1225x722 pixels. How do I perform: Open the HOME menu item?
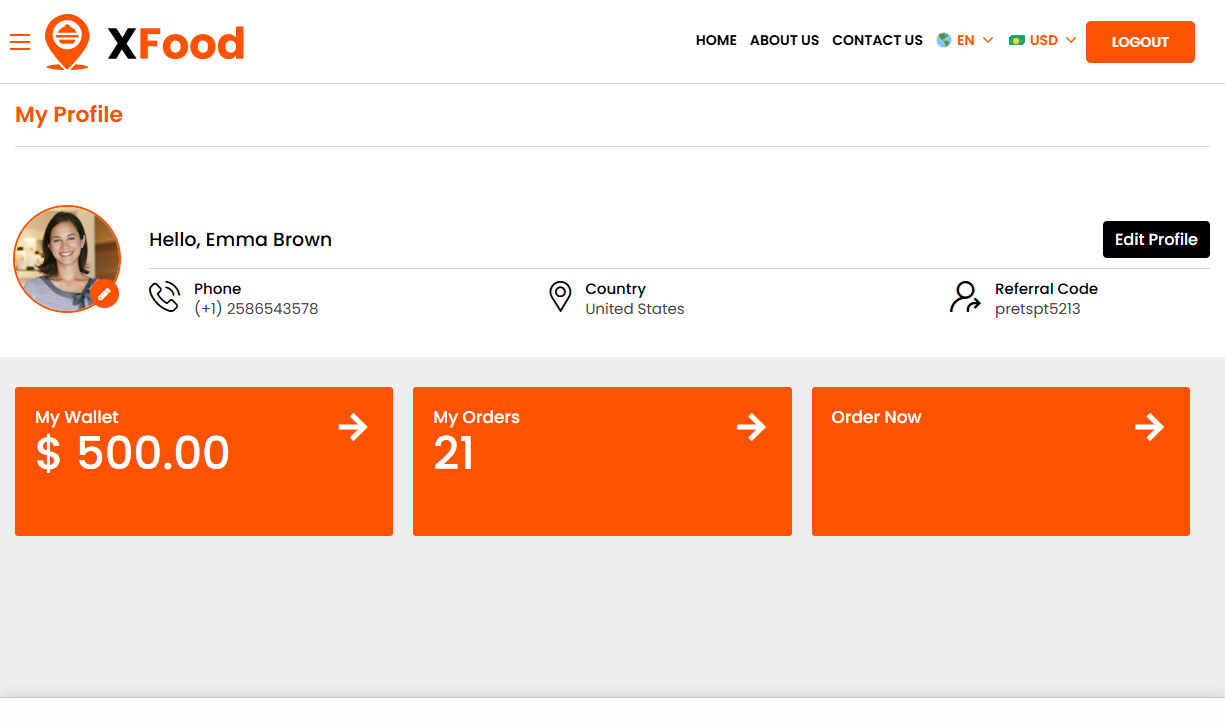(716, 41)
